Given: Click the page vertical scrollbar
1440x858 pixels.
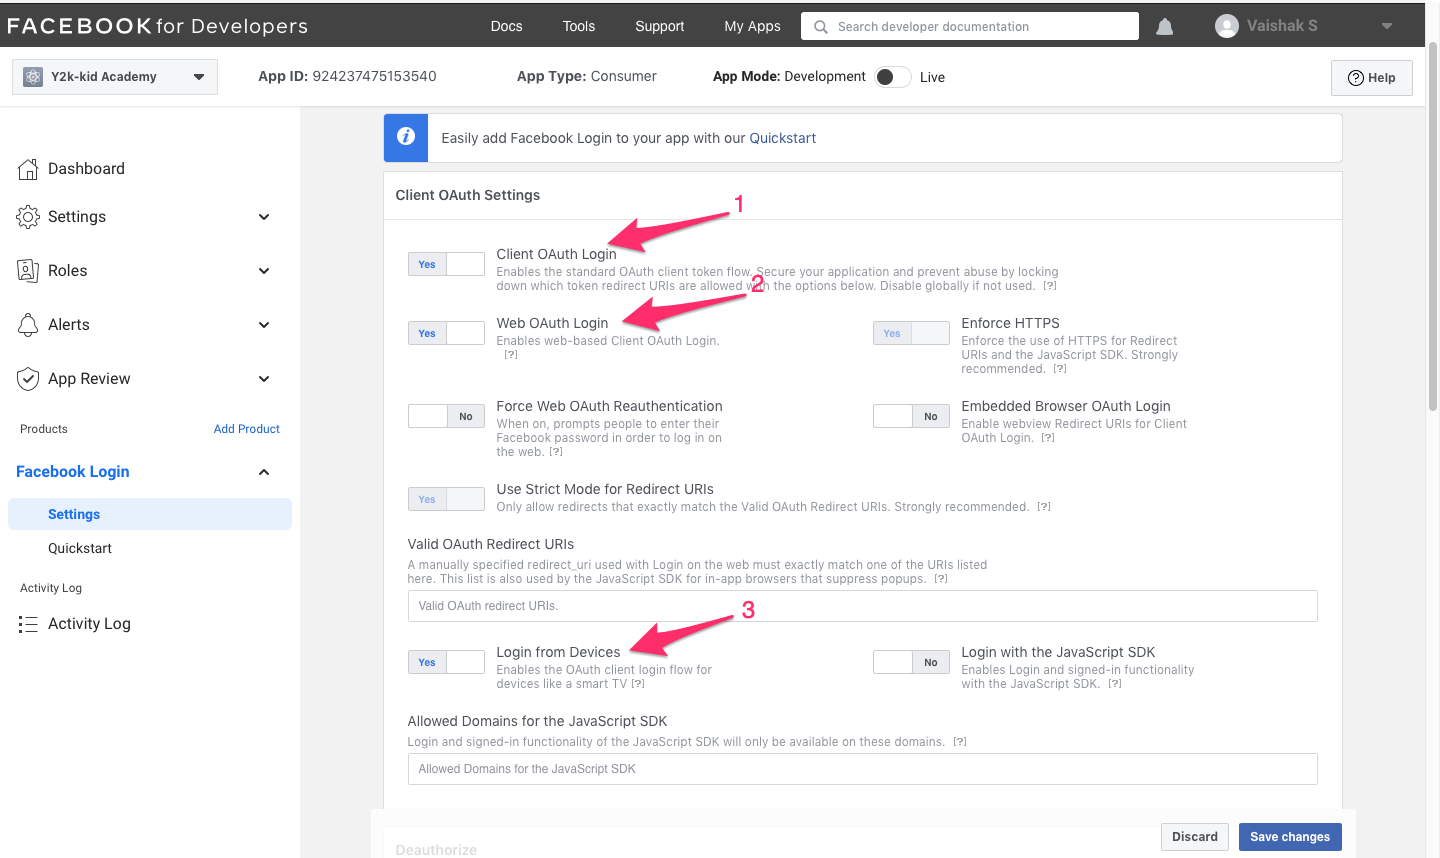Looking at the screenshot, I should pyautogui.click(x=1432, y=225).
